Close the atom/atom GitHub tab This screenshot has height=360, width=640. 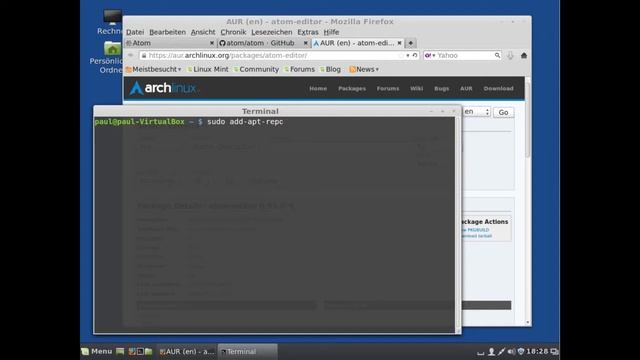click(305, 43)
